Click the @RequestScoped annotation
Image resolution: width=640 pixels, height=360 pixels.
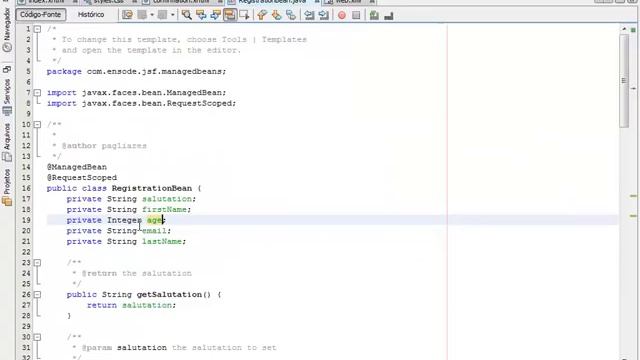[82, 178]
